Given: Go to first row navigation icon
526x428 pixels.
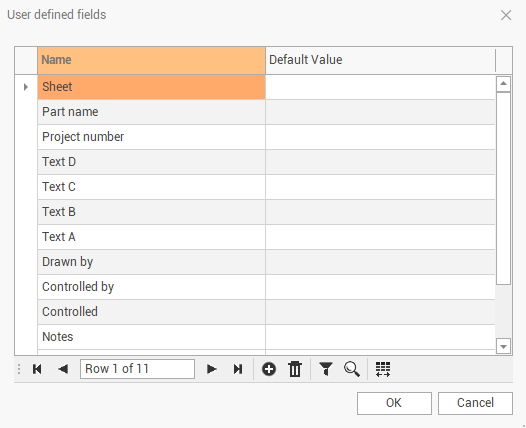Looking at the screenshot, I should [x=37, y=369].
